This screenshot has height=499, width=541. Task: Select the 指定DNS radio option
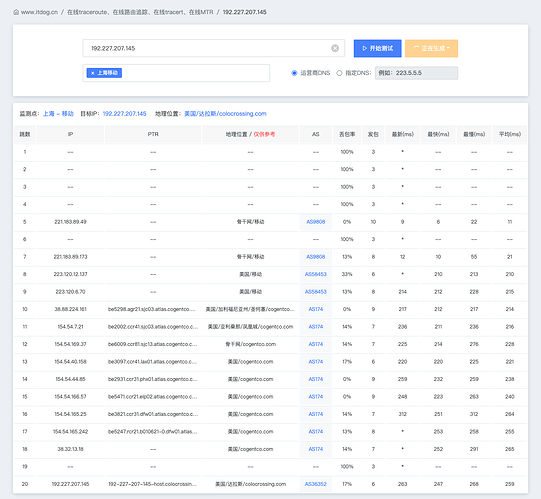(x=339, y=73)
